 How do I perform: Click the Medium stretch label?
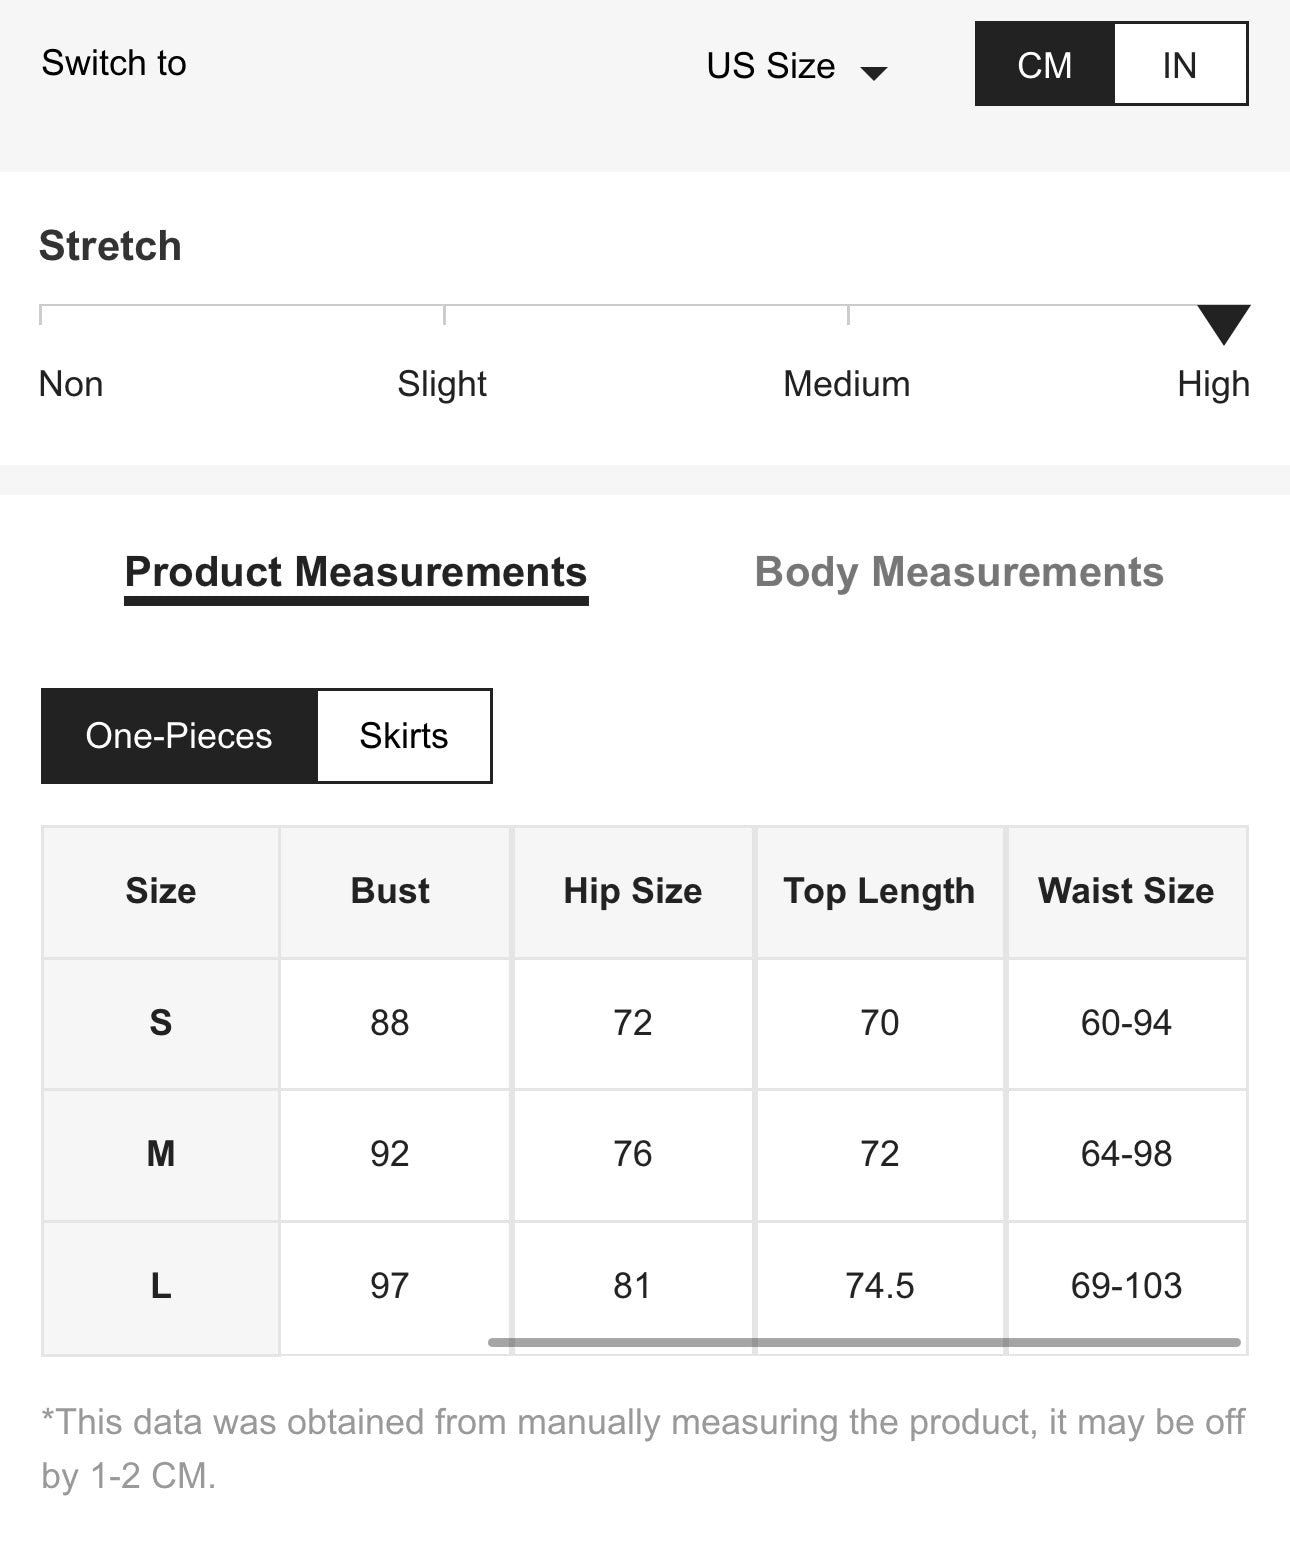(846, 384)
